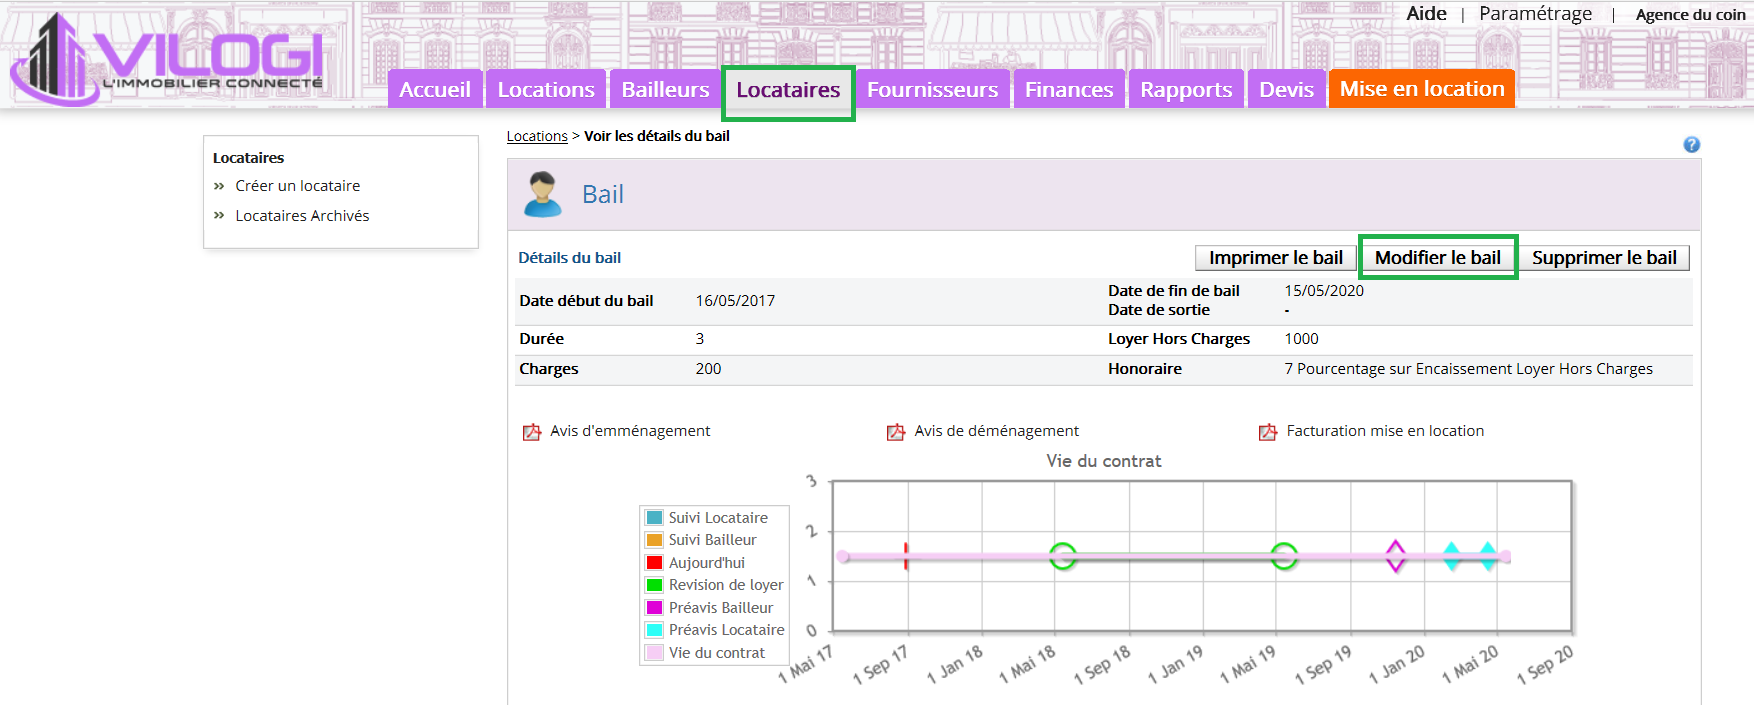1754x705 pixels.
Task: Click the Date de sortie label
Action: 1158,310
